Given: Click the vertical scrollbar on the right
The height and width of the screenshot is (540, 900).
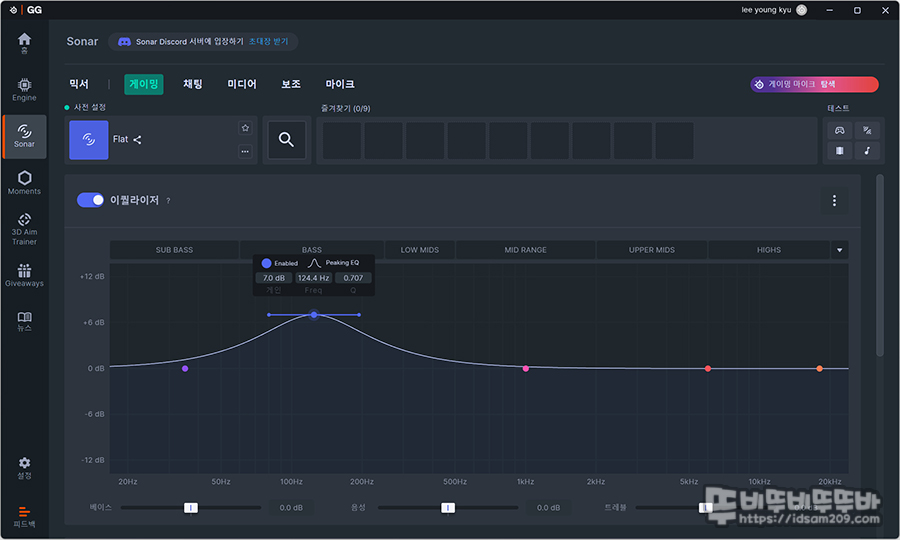Looking at the screenshot, I should point(880,266).
